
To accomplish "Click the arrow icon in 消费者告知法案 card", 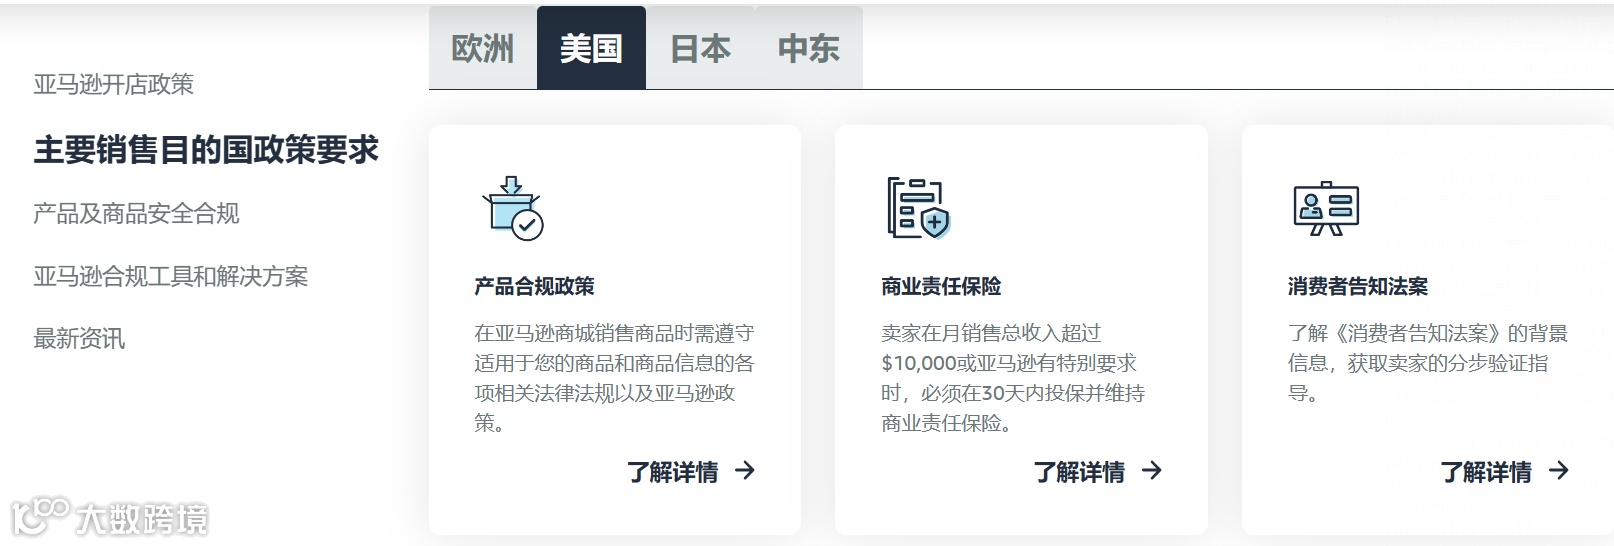I will (1559, 470).
